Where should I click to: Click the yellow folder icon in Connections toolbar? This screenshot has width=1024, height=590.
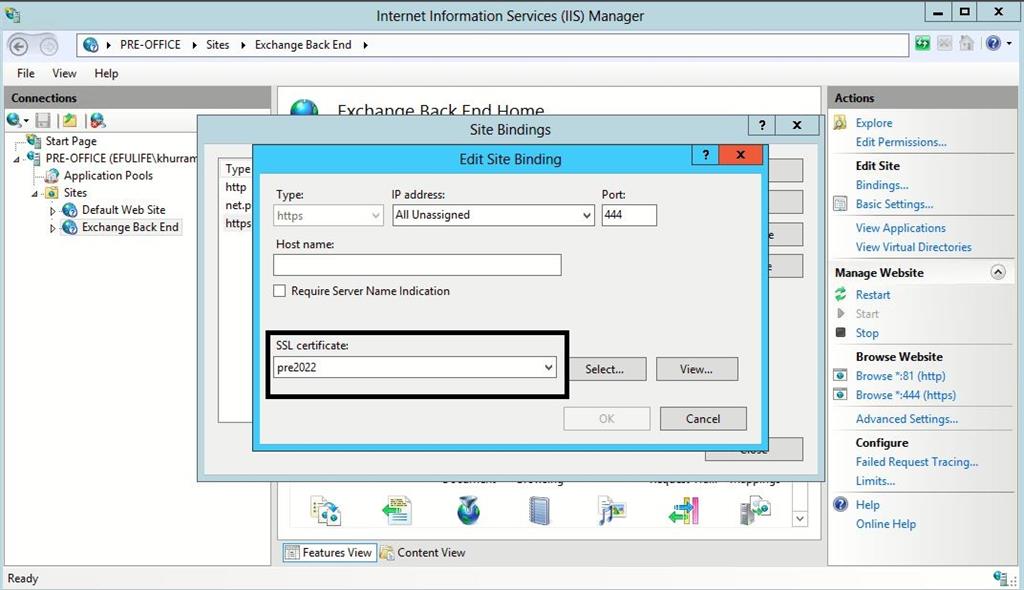[x=69, y=120]
